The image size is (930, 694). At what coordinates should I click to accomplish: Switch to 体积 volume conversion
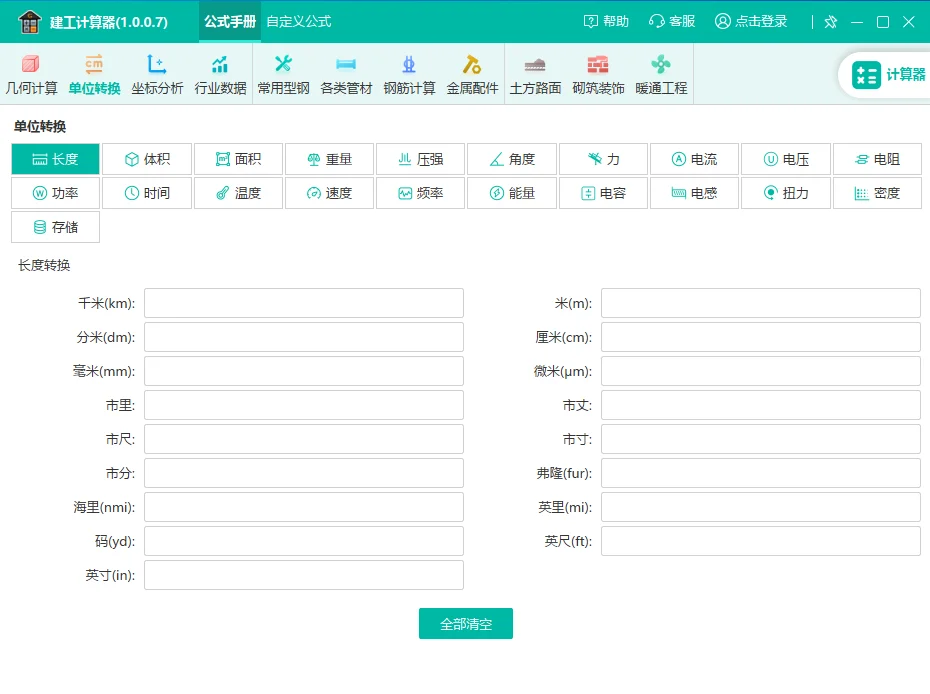tap(146, 158)
